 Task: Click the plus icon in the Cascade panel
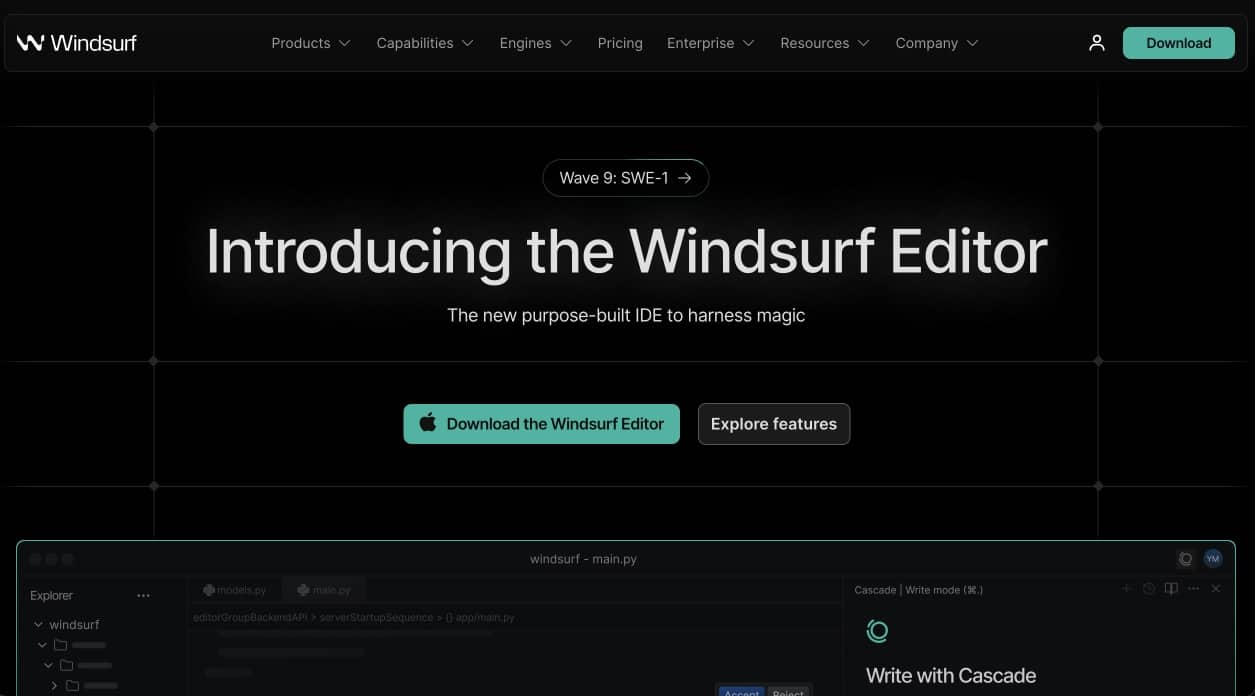click(1126, 589)
